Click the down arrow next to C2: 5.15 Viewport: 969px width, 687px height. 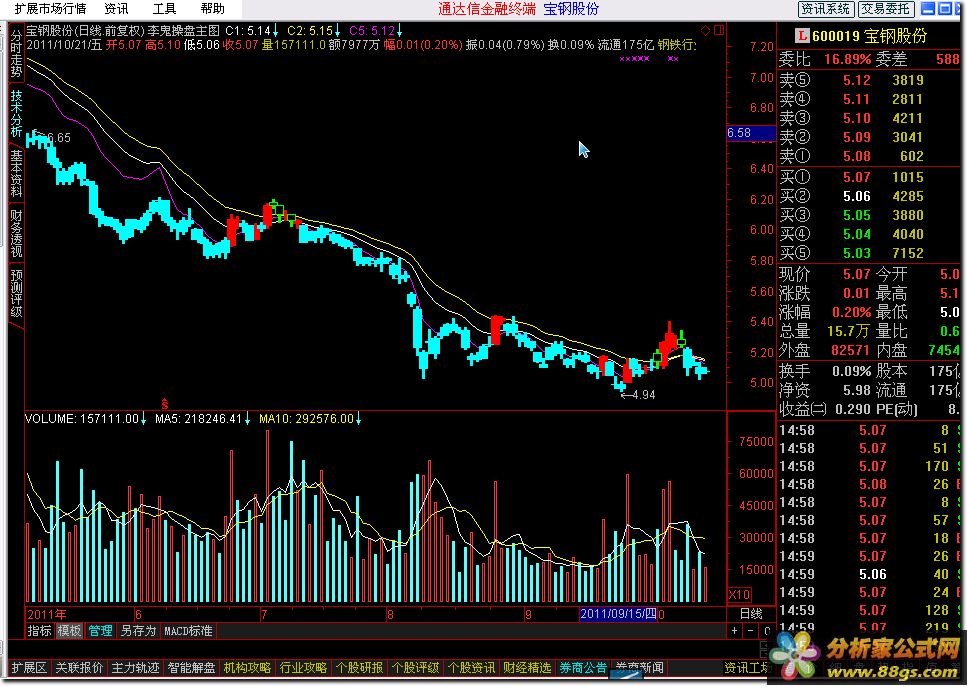[x=337, y=30]
